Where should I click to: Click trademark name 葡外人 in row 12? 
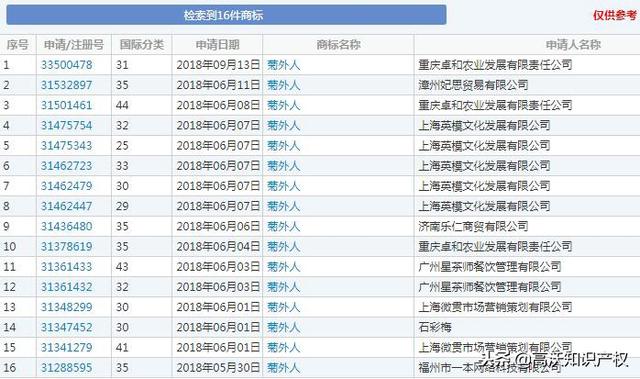click(284, 287)
